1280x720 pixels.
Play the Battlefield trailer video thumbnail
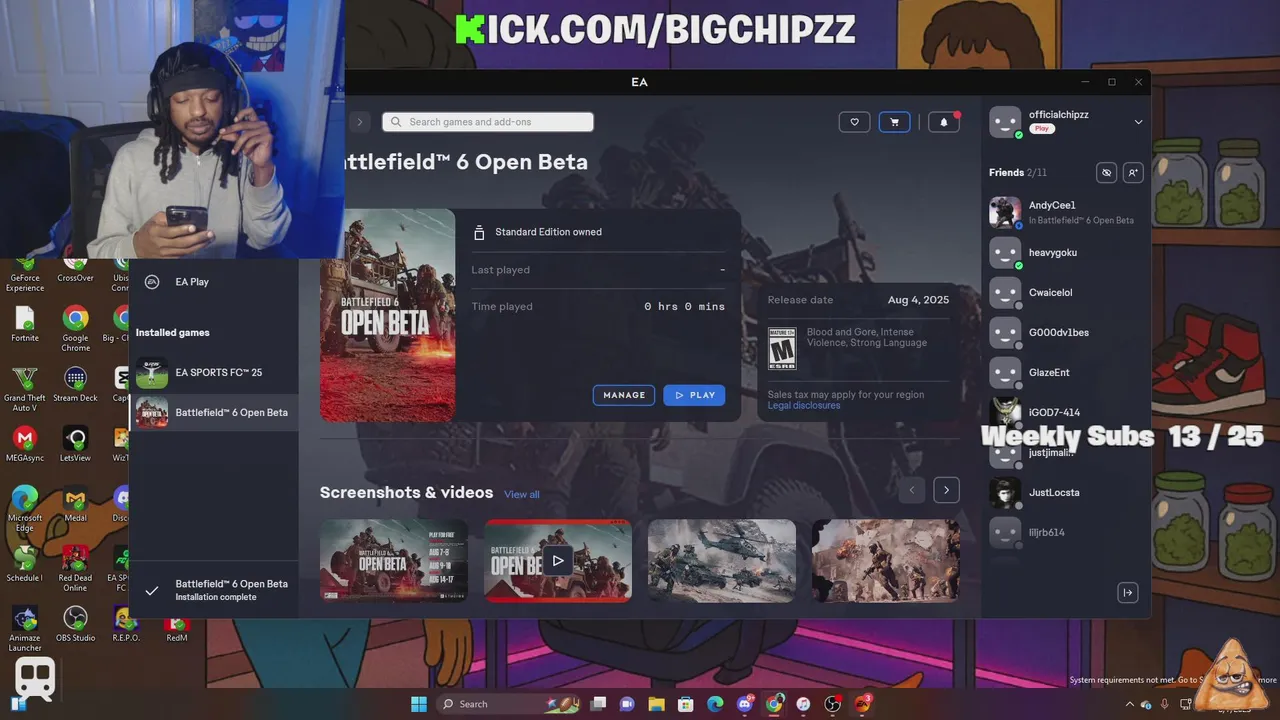[x=558, y=560]
